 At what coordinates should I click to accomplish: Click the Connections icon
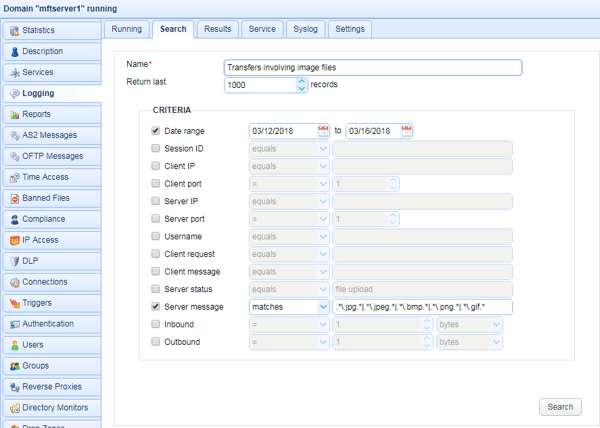click(15, 282)
